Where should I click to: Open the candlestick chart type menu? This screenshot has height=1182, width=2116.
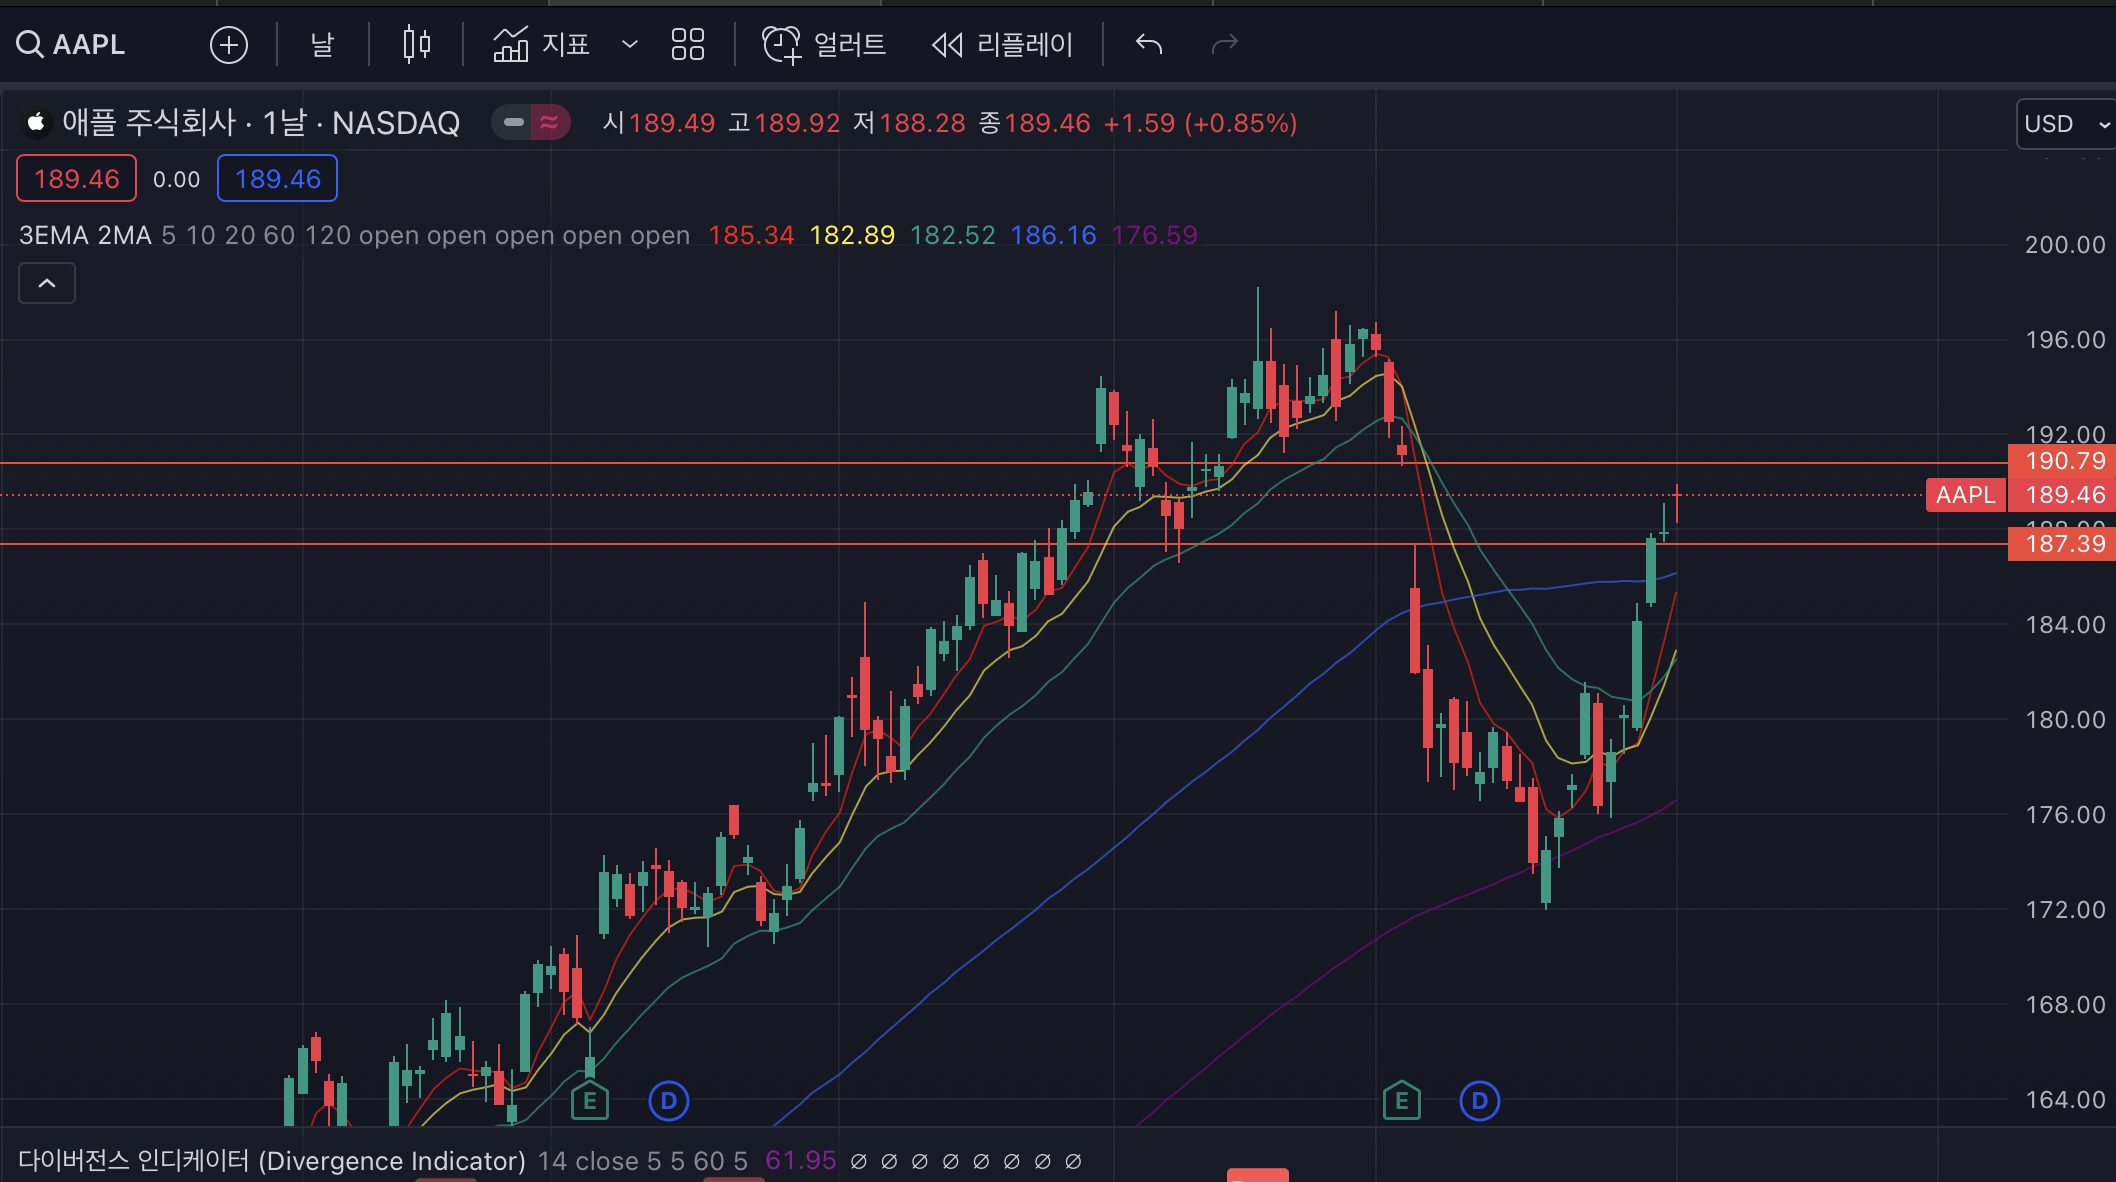point(417,44)
